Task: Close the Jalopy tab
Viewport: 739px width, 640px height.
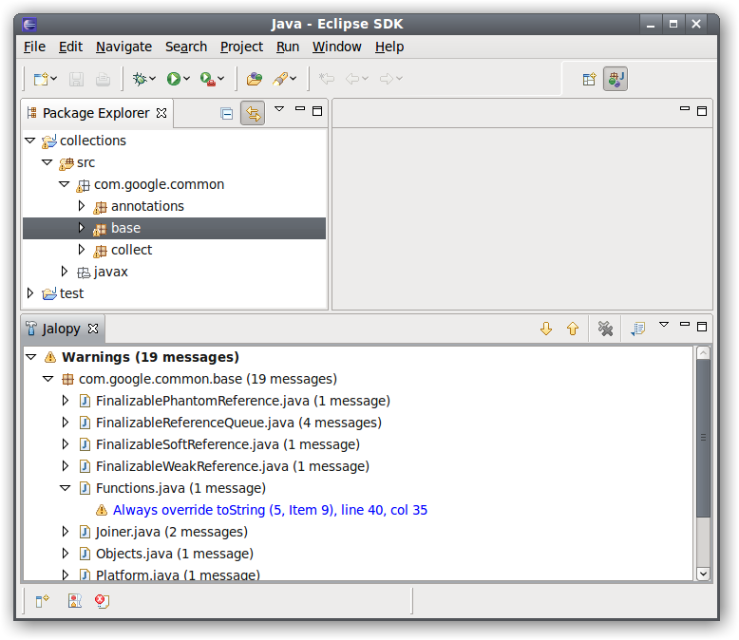Action: tap(93, 328)
